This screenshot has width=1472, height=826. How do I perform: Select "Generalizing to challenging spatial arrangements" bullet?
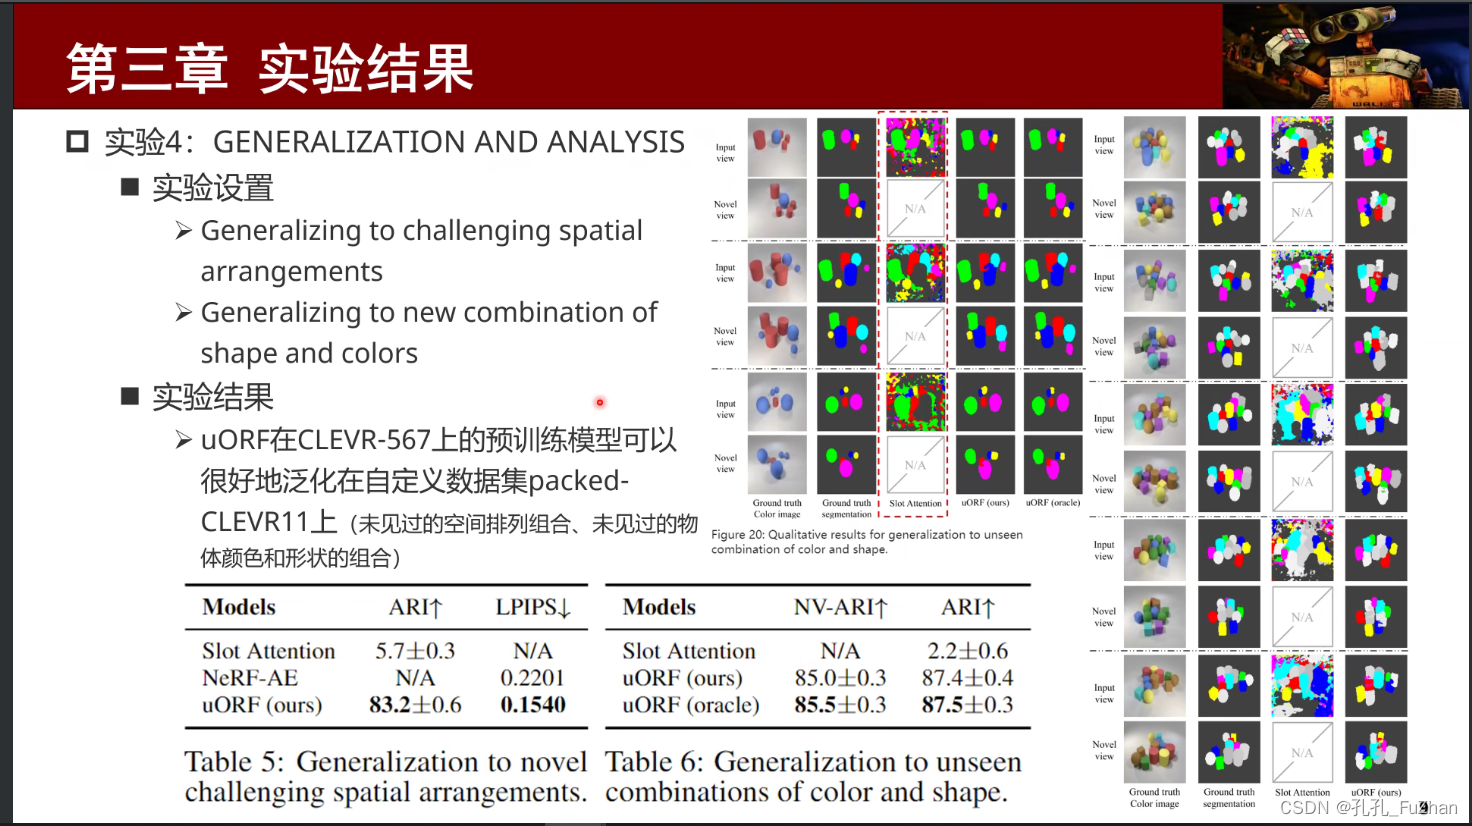click(421, 251)
